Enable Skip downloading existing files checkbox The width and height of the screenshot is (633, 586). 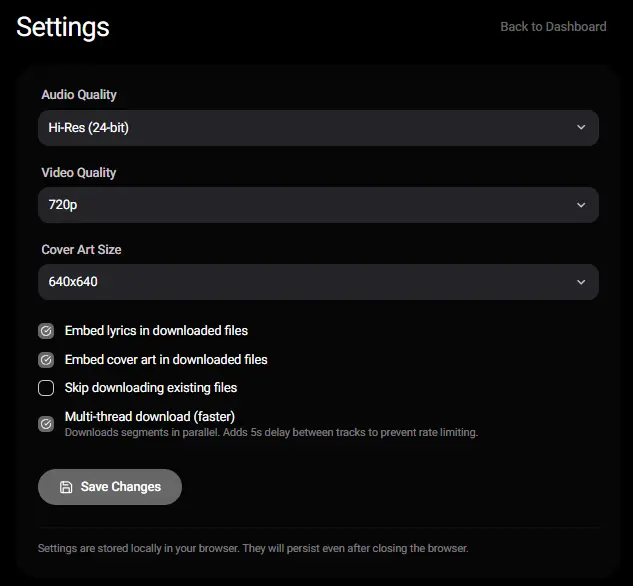(46, 388)
